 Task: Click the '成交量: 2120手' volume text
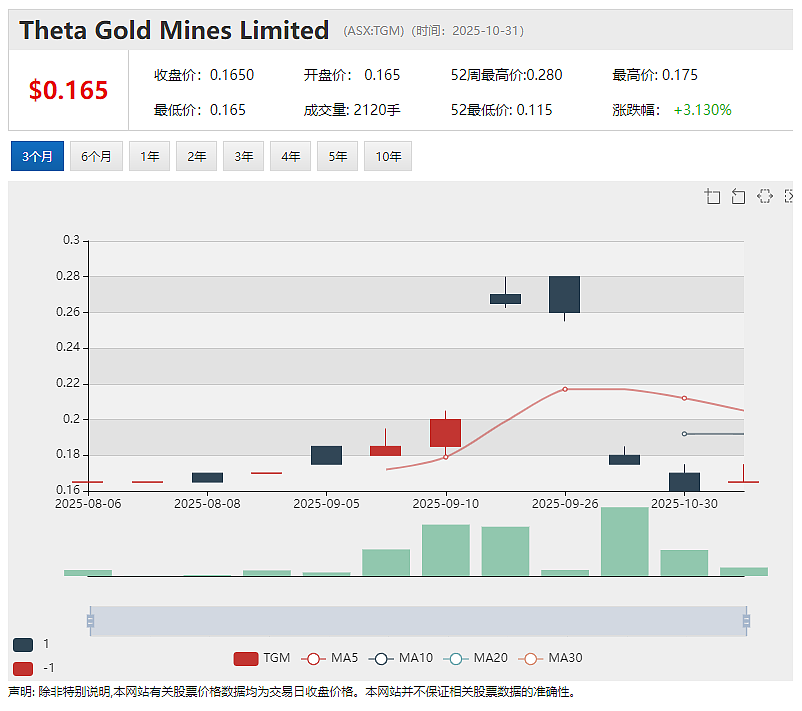352,110
